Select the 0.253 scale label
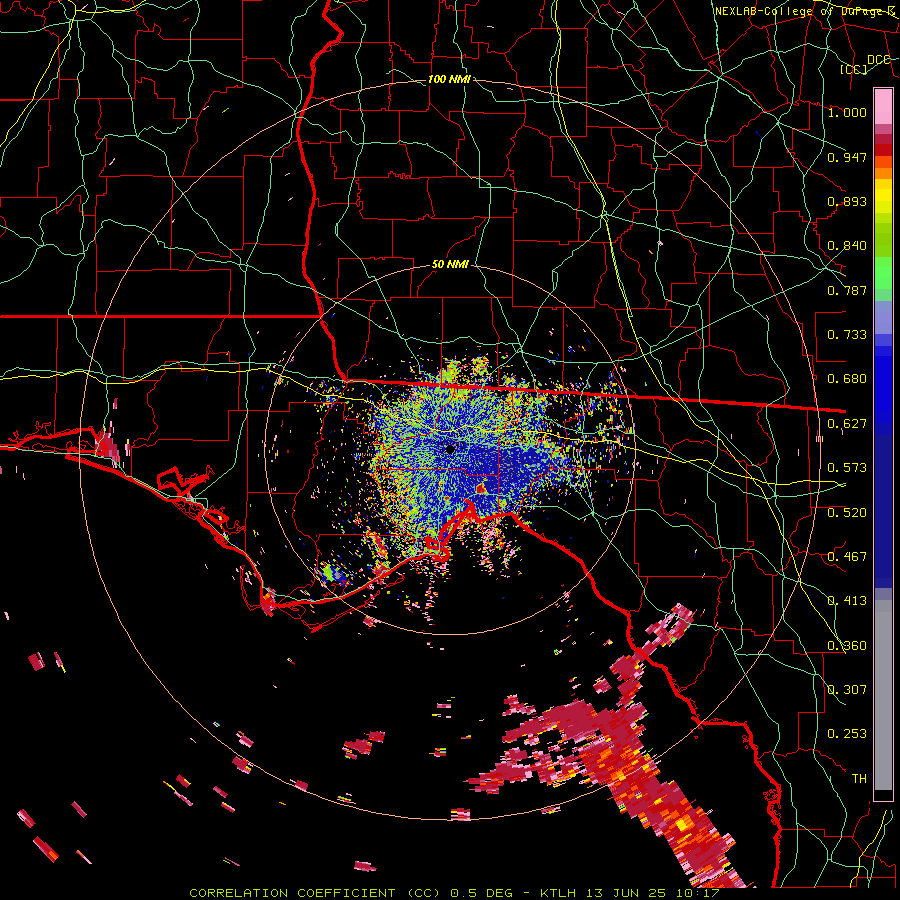This screenshot has width=900, height=900. pyautogui.click(x=847, y=734)
